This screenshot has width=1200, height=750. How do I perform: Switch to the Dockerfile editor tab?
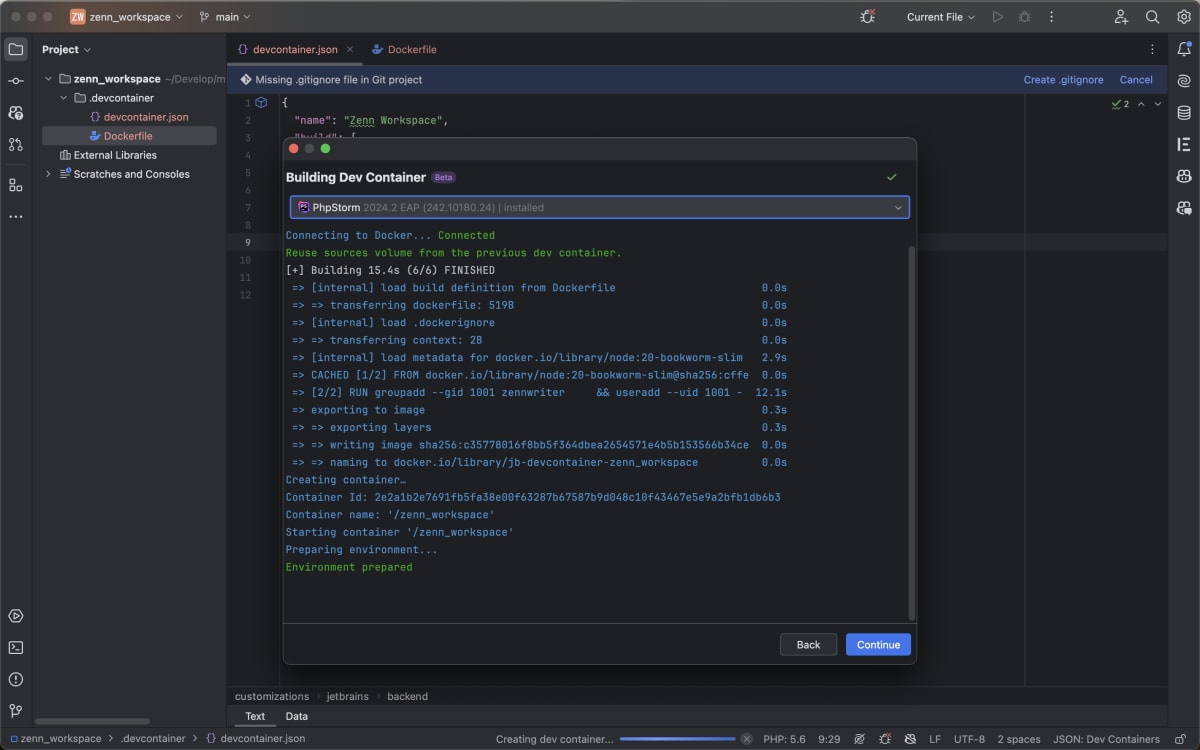pyautogui.click(x=404, y=49)
